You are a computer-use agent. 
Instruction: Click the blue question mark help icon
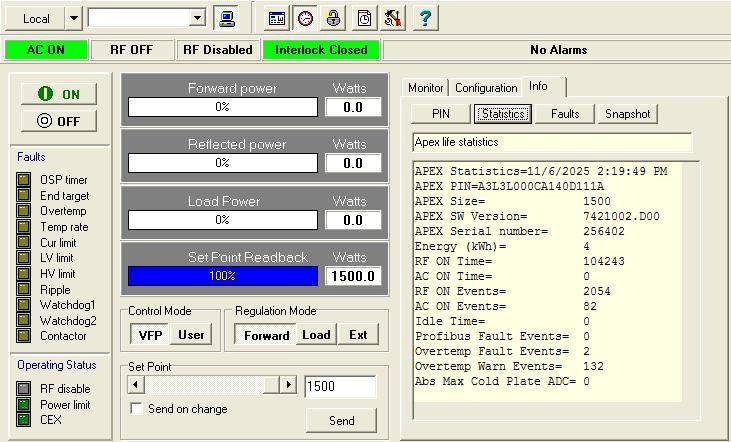pos(423,18)
